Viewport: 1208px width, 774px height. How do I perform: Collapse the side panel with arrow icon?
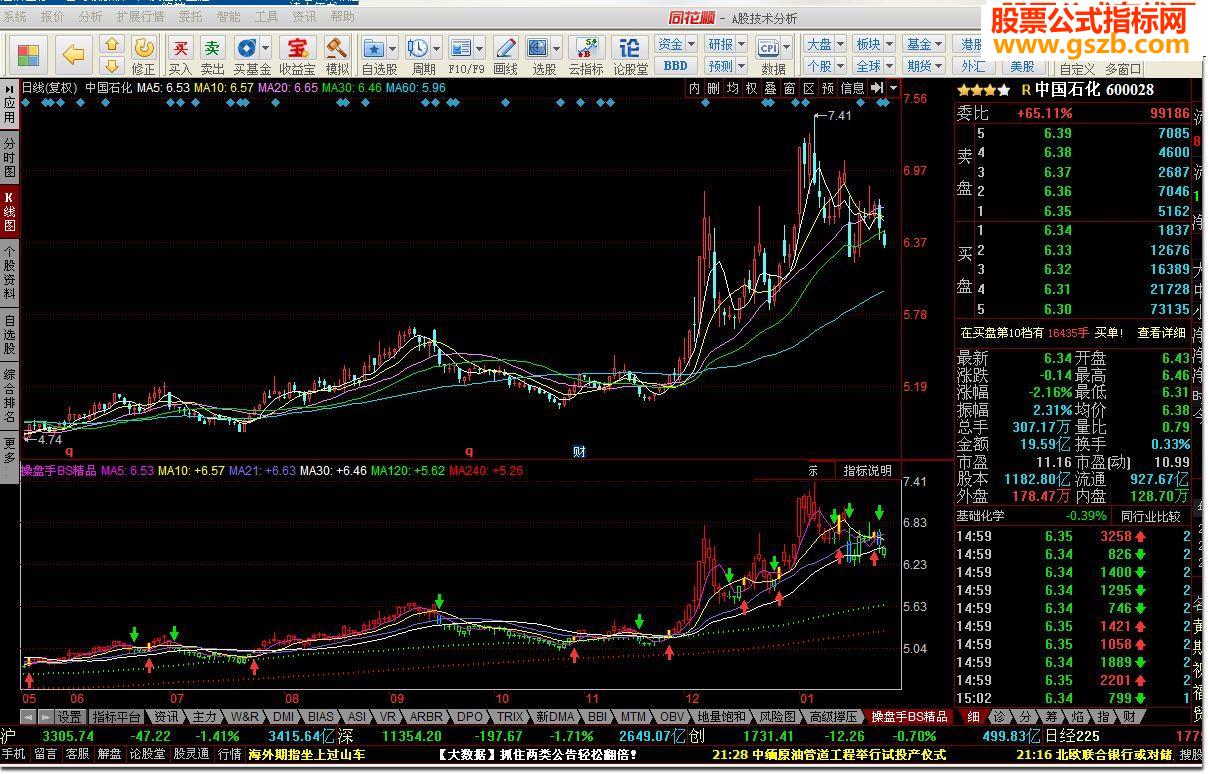point(876,88)
